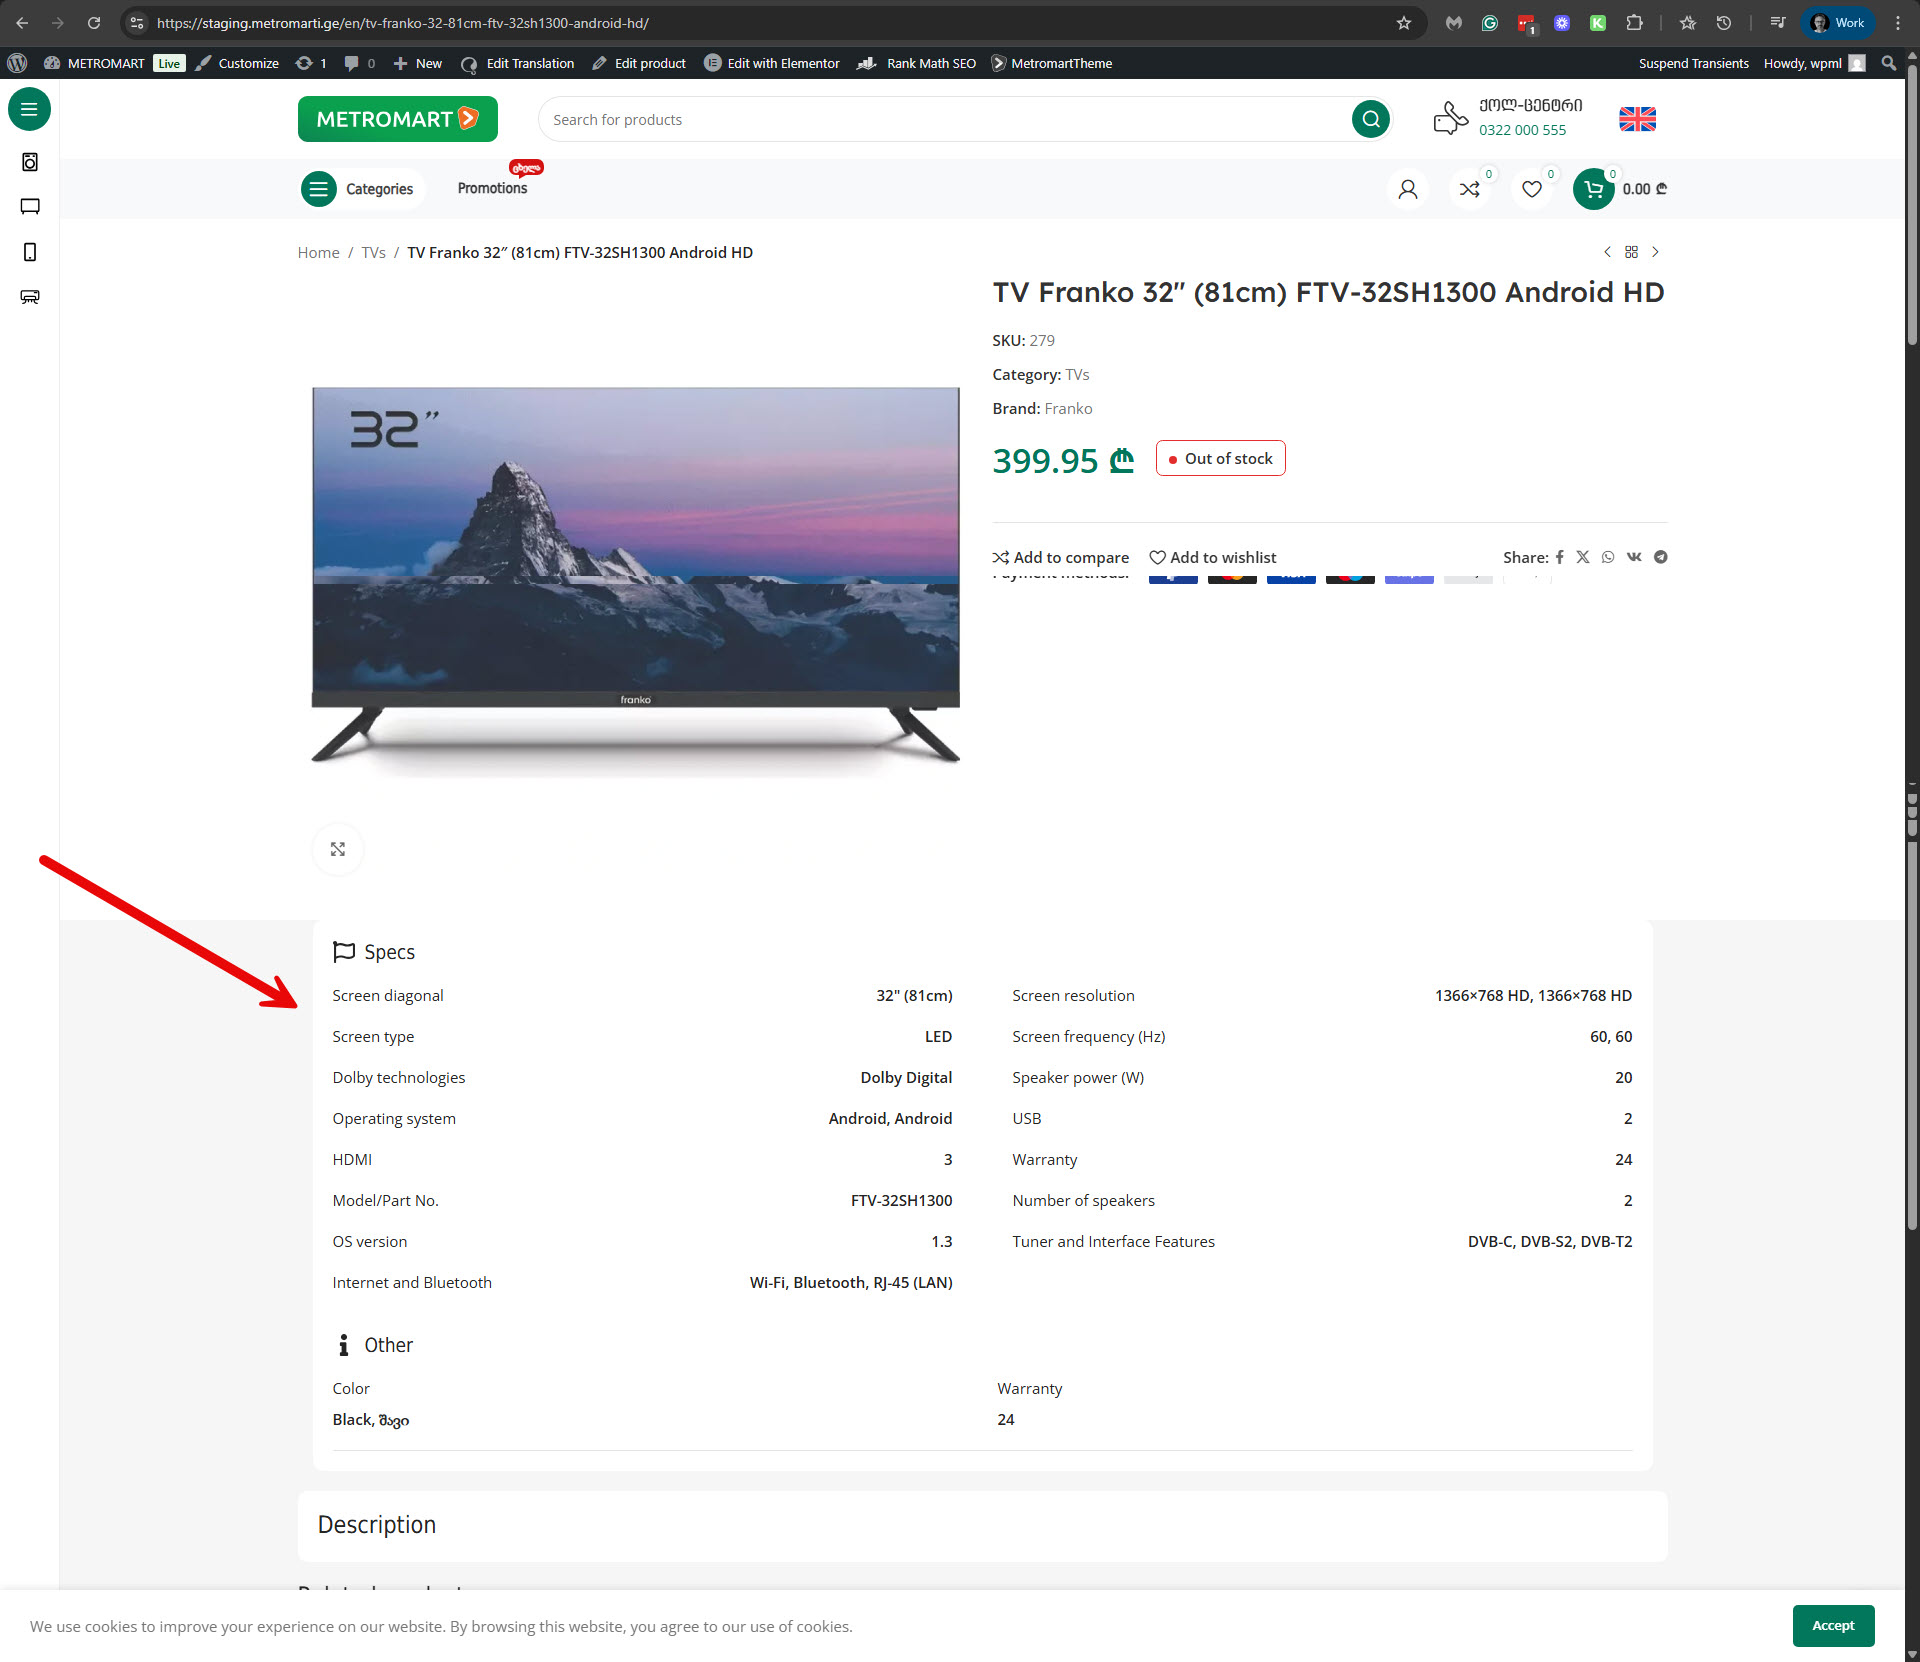Click Edit Translation in admin bar
This screenshot has height=1662, width=1920.
click(518, 63)
